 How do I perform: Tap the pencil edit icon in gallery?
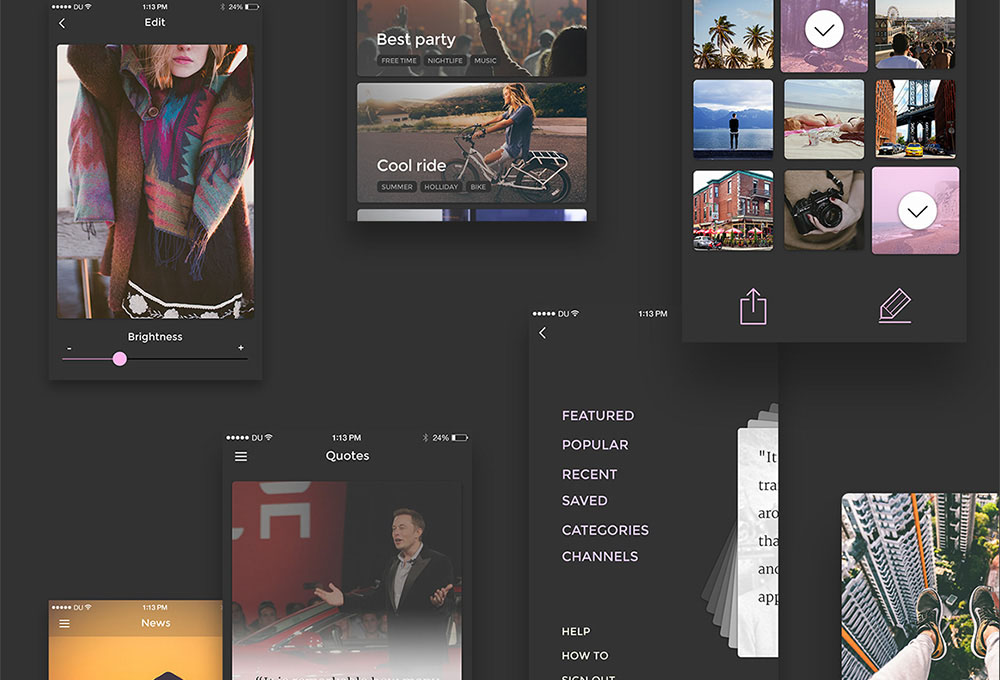pos(895,306)
